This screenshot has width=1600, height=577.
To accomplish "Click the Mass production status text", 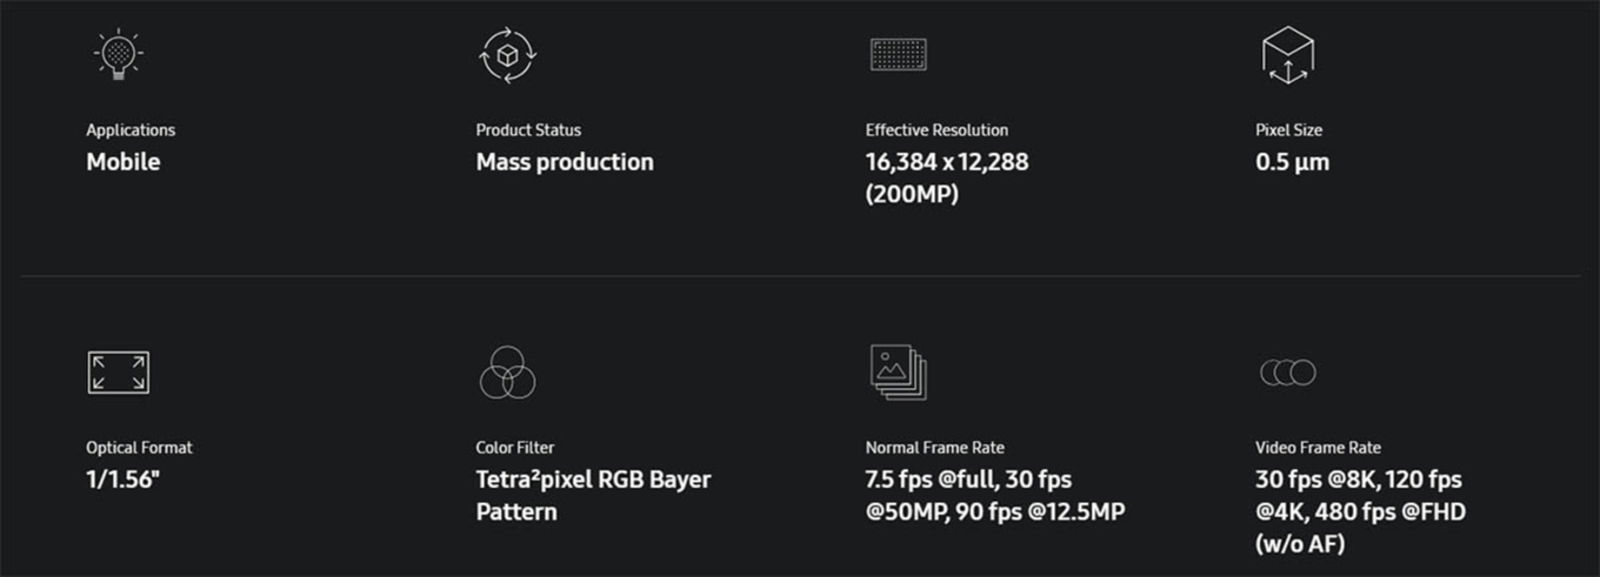I will pos(564,162).
